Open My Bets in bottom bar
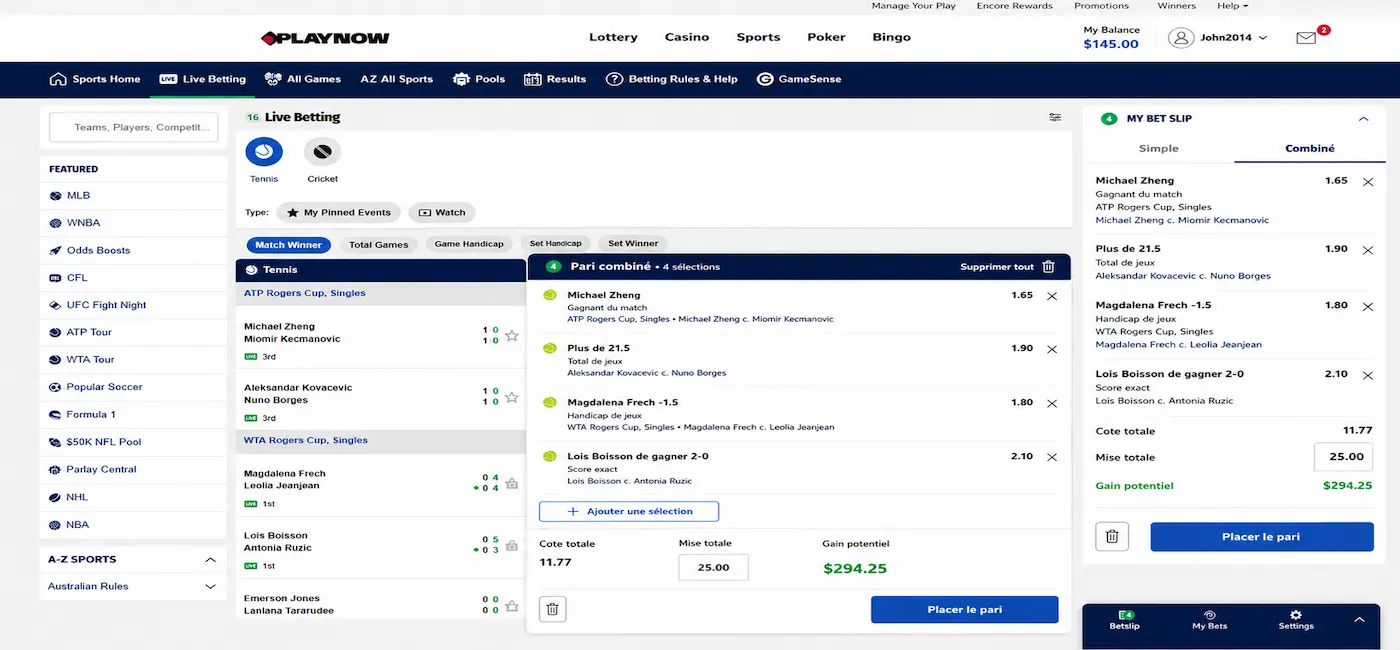 [1210, 620]
